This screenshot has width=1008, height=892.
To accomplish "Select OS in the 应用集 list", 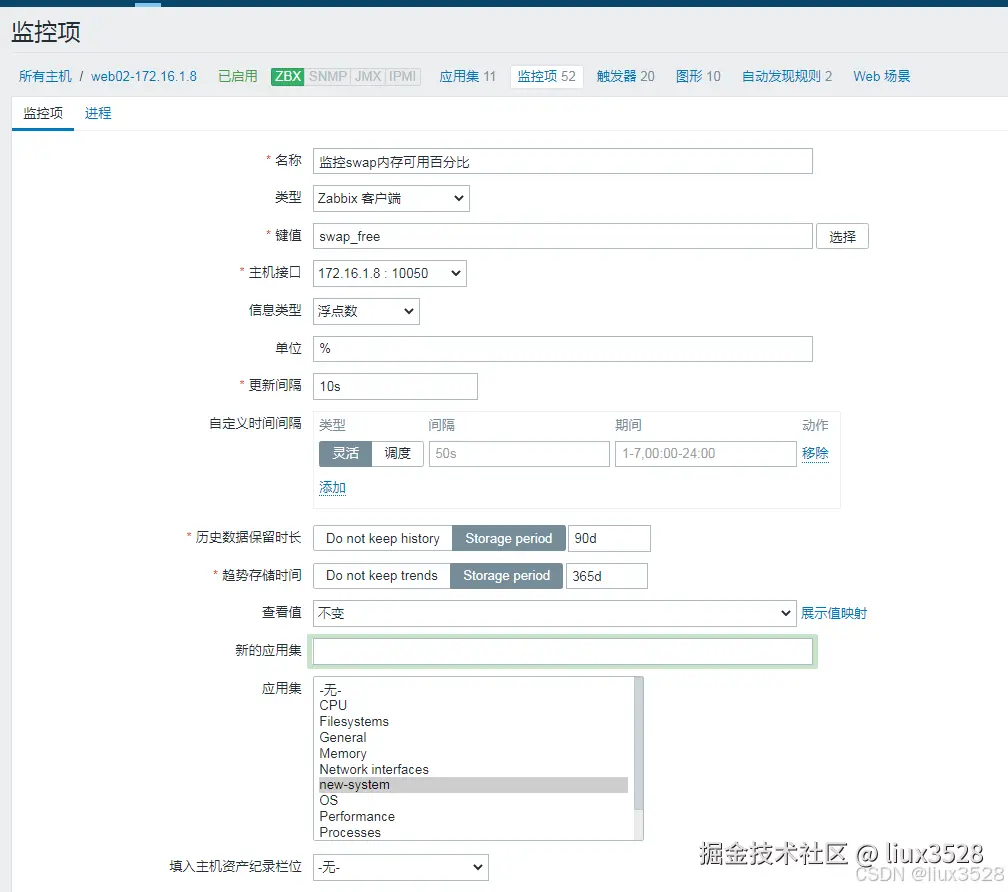I will [473, 801].
